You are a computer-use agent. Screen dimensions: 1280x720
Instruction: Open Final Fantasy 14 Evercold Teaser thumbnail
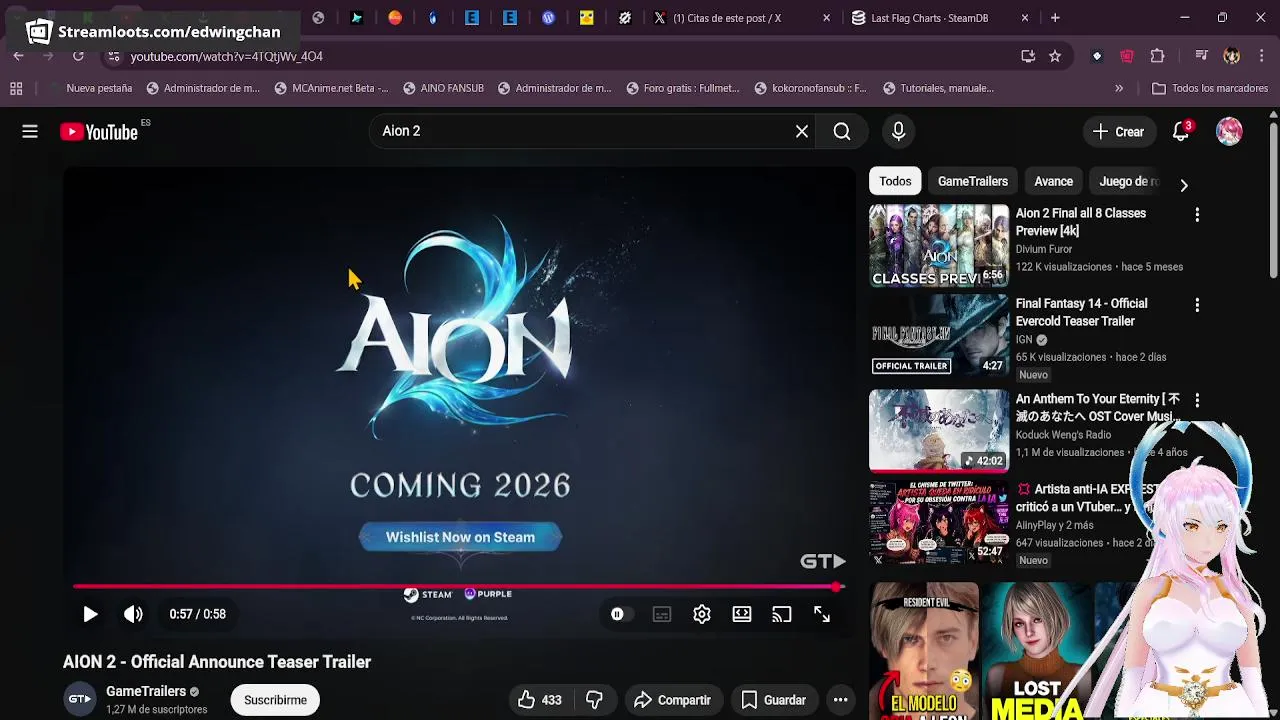[939, 335]
